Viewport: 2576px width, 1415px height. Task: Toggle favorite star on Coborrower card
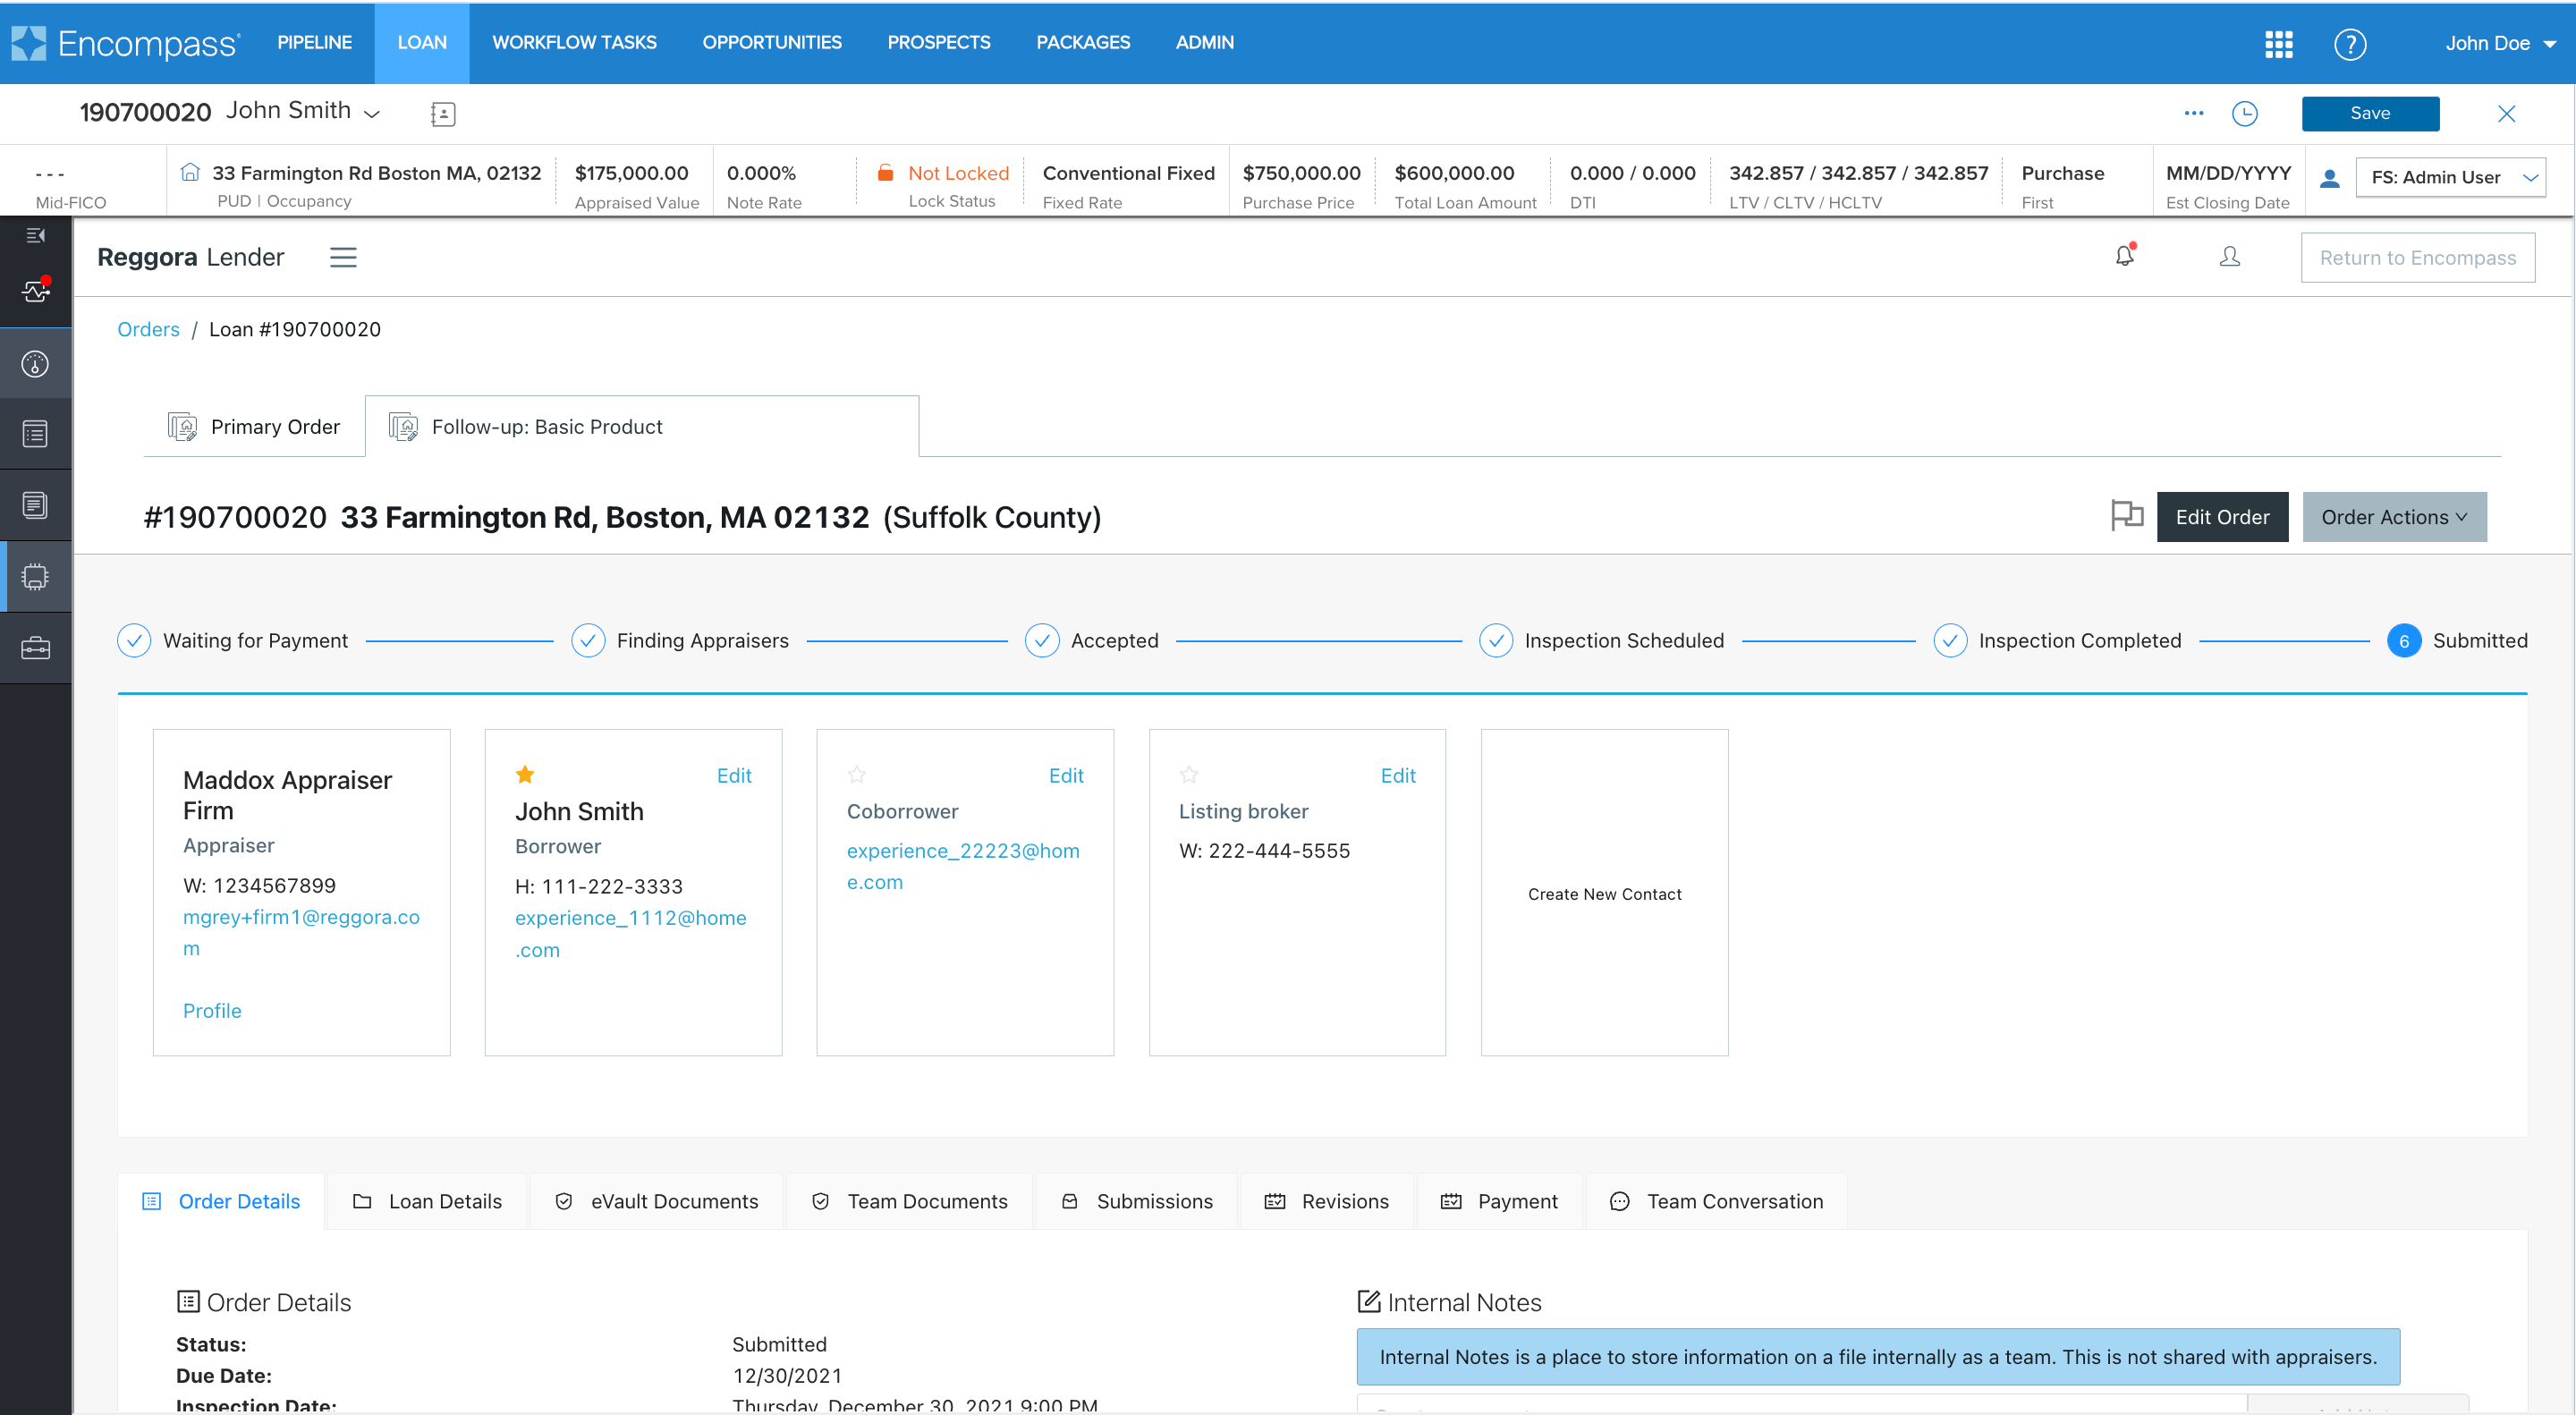(856, 774)
